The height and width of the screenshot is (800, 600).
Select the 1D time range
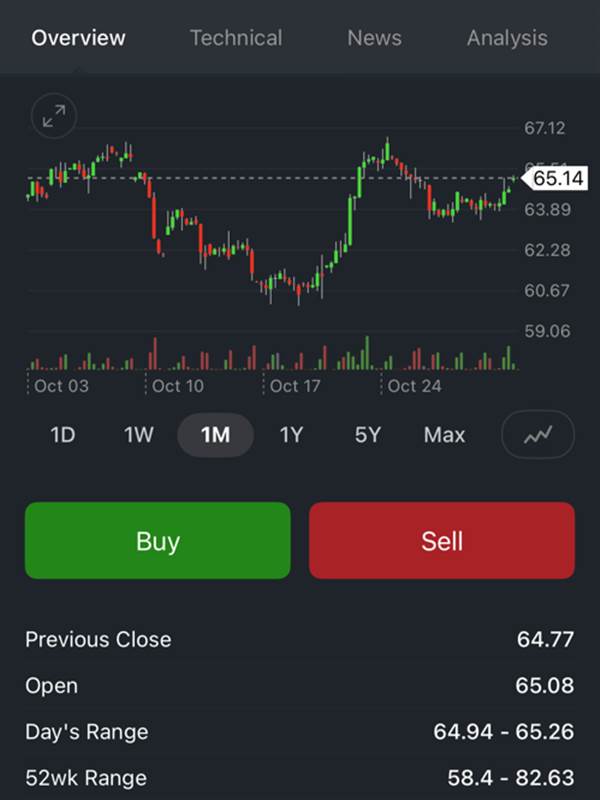click(x=63, y=435)
